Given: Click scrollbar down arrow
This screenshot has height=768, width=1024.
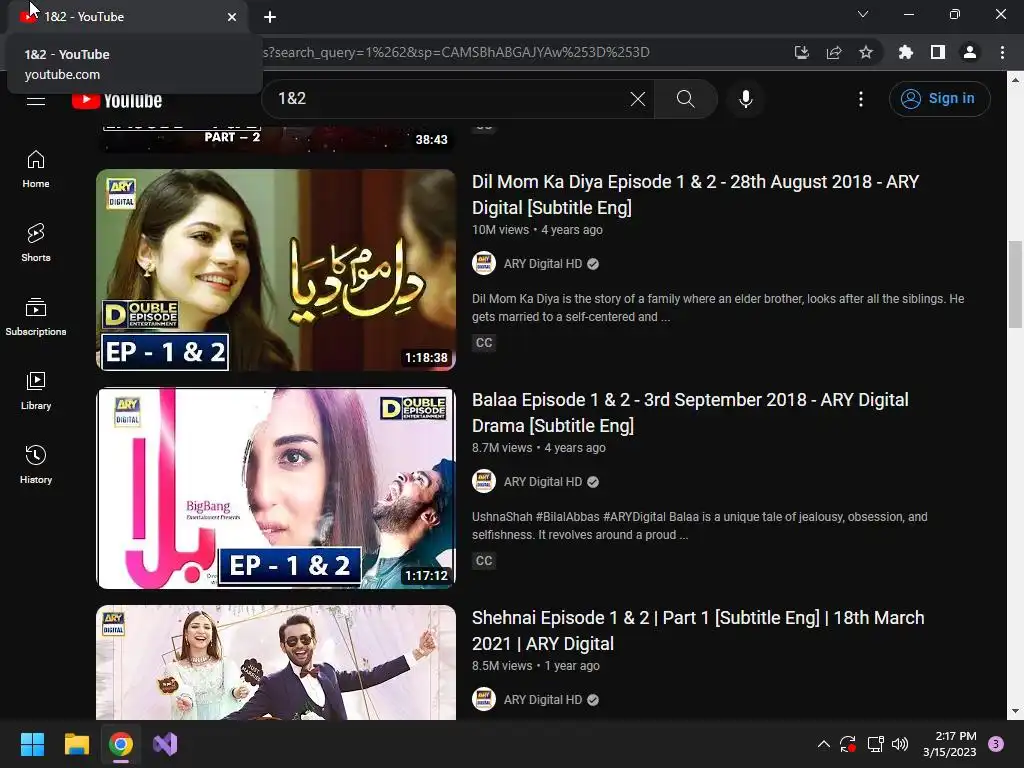Looking at the screenshot, I should pos(1015,711).
